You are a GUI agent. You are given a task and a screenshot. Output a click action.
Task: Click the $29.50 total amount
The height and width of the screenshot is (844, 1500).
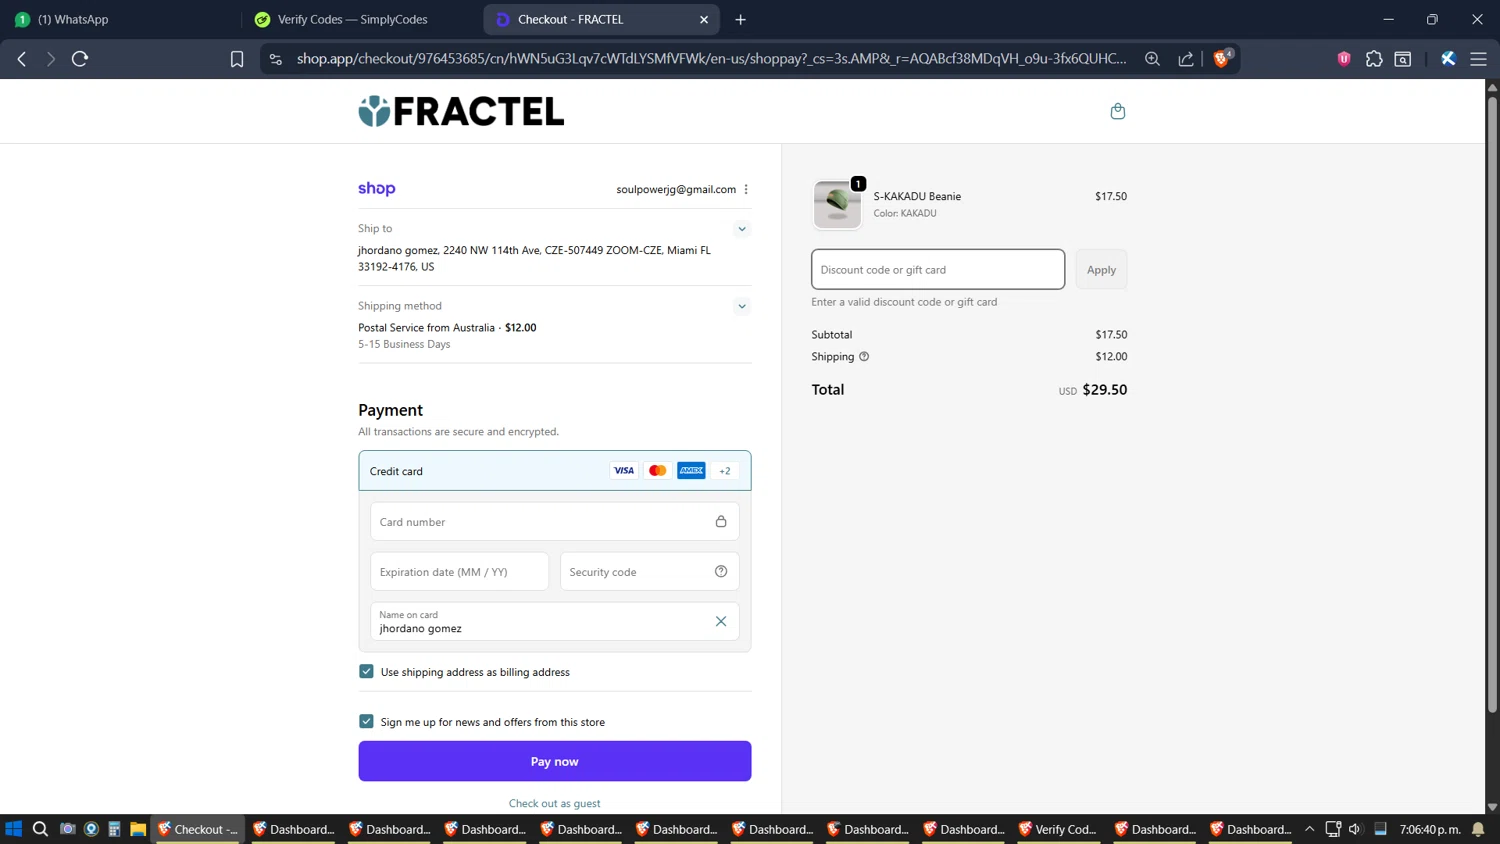pyautogui.click(x=1105, y=390)
